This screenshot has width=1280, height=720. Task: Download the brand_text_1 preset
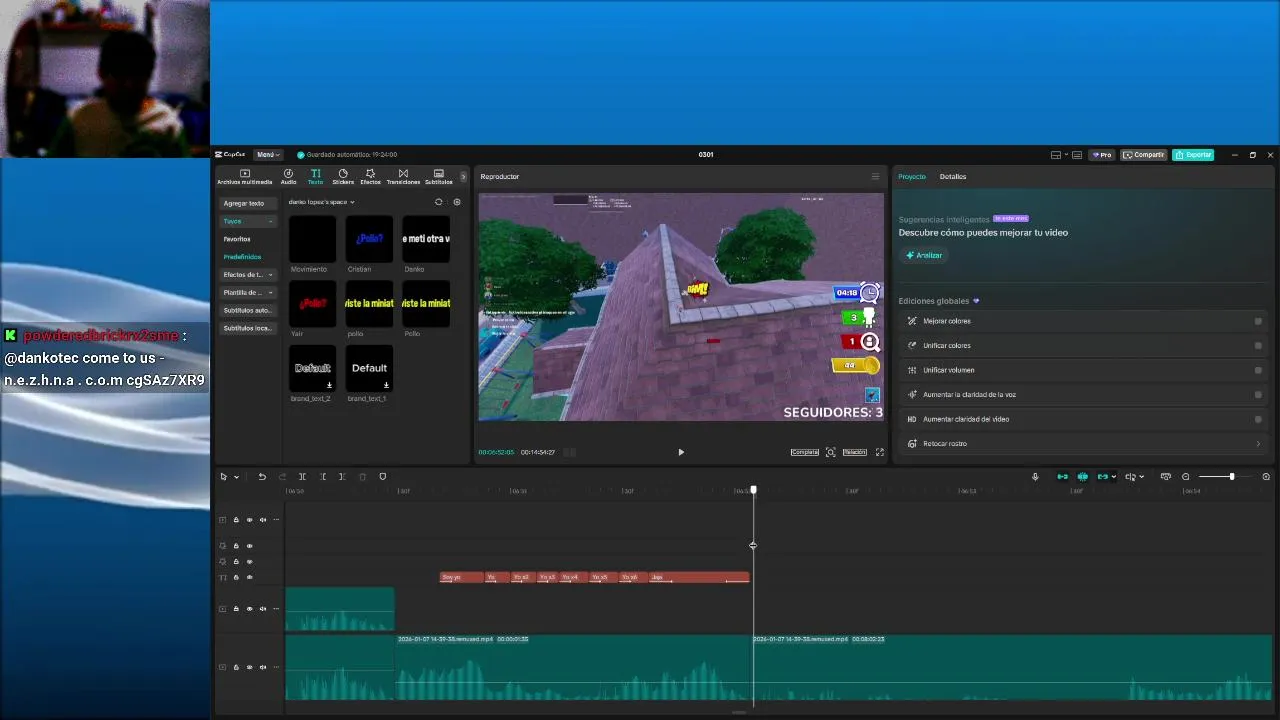pos(386,385)
